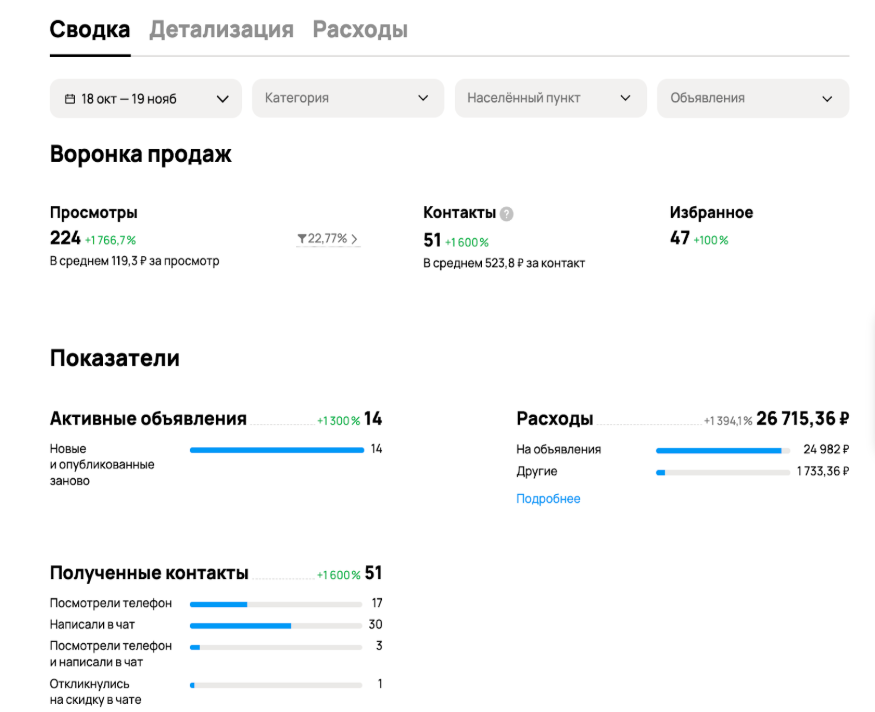Click 'В среднем 523,8 ₽ за контакт' text

(x=504, y=263)
